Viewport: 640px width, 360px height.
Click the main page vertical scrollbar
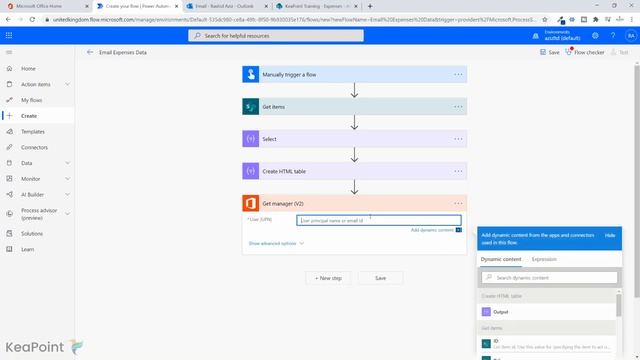[x=637, y=181]
